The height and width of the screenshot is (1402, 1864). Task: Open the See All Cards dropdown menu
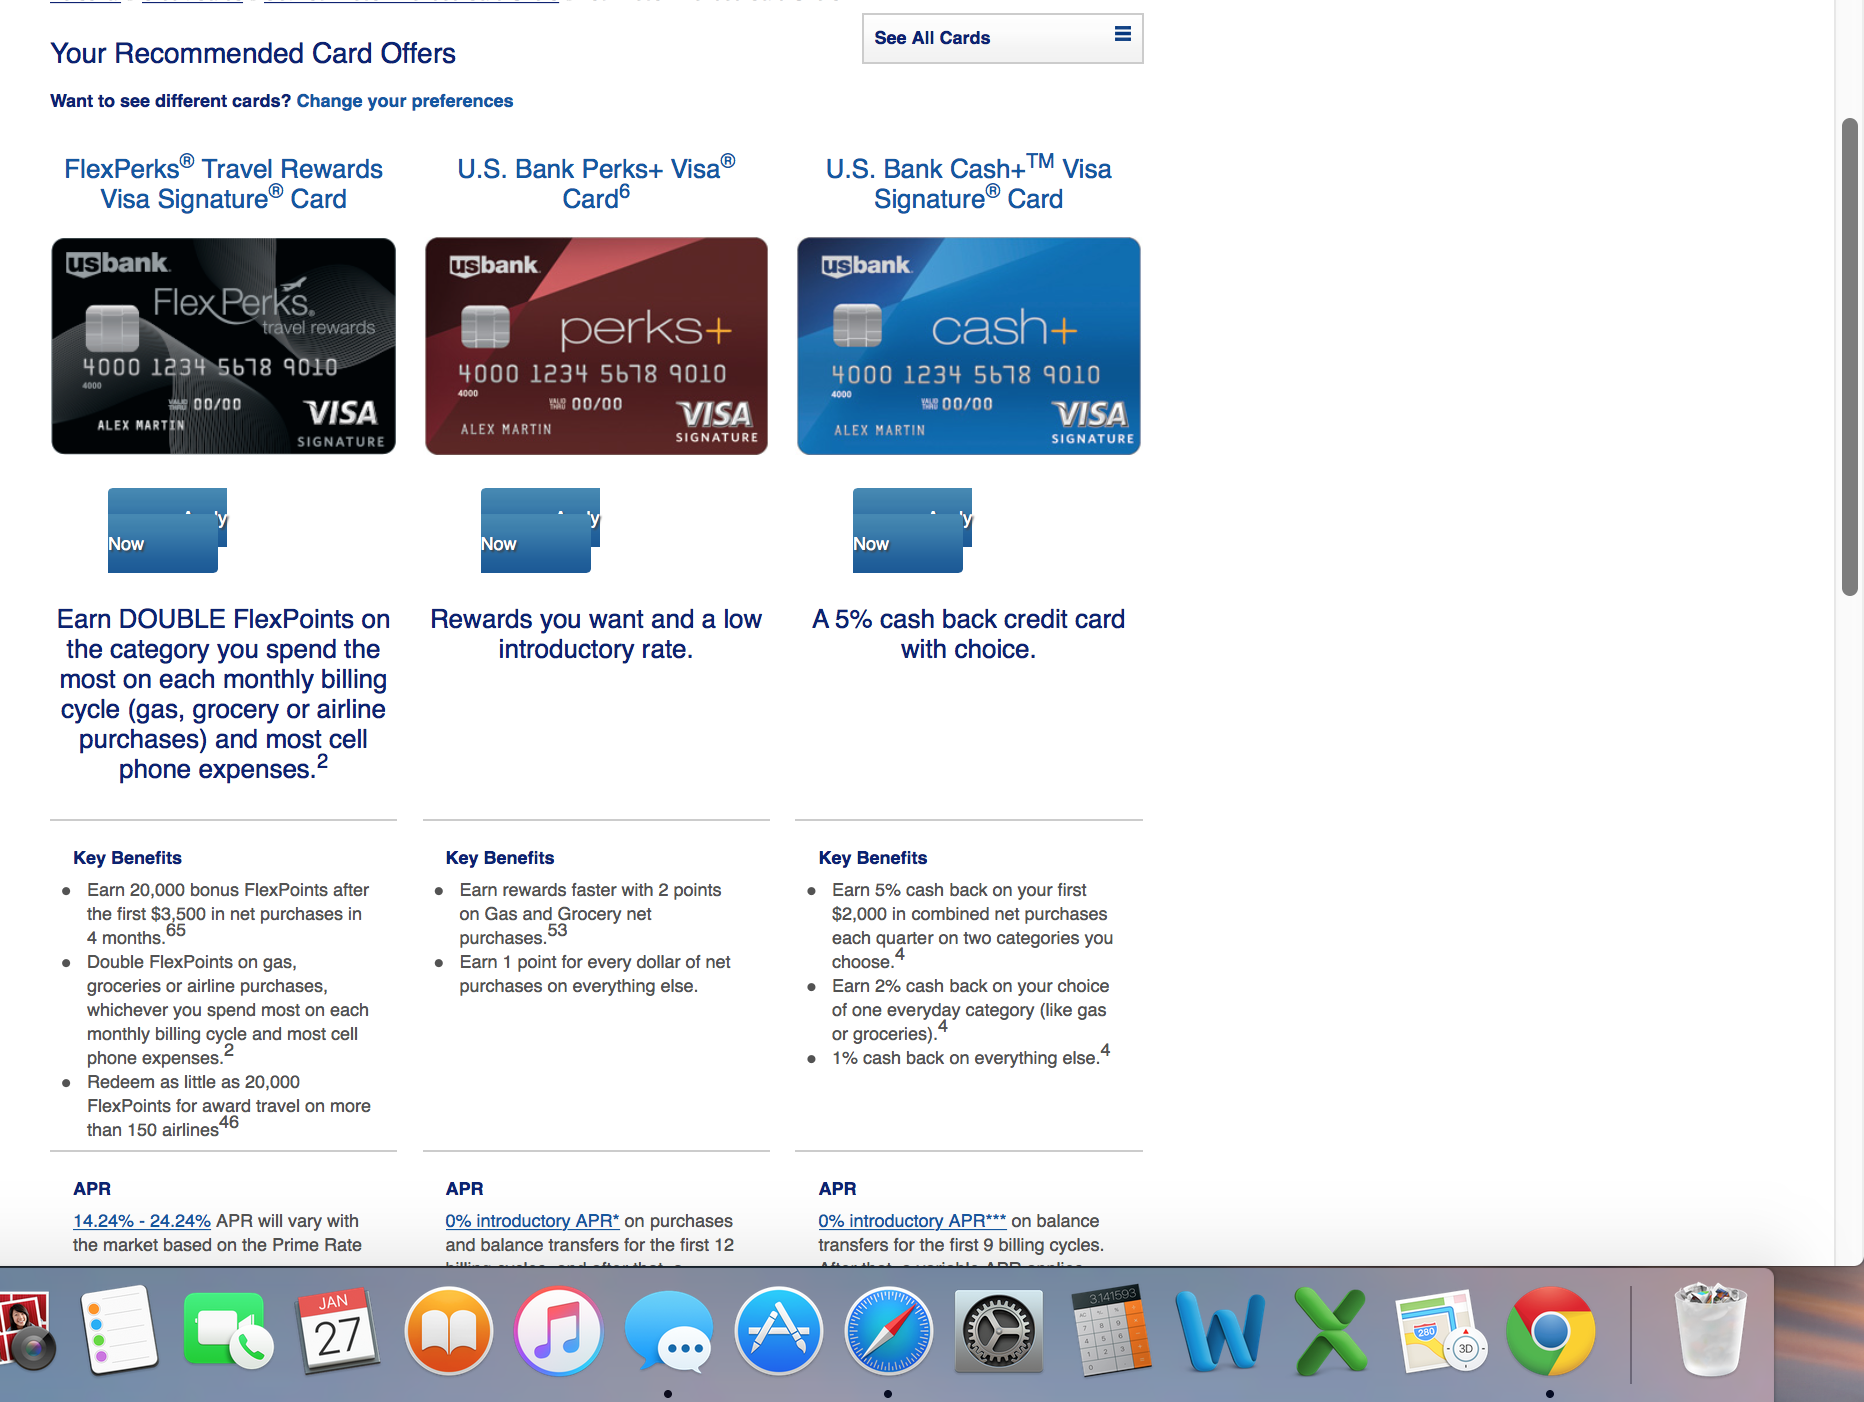1002,38
